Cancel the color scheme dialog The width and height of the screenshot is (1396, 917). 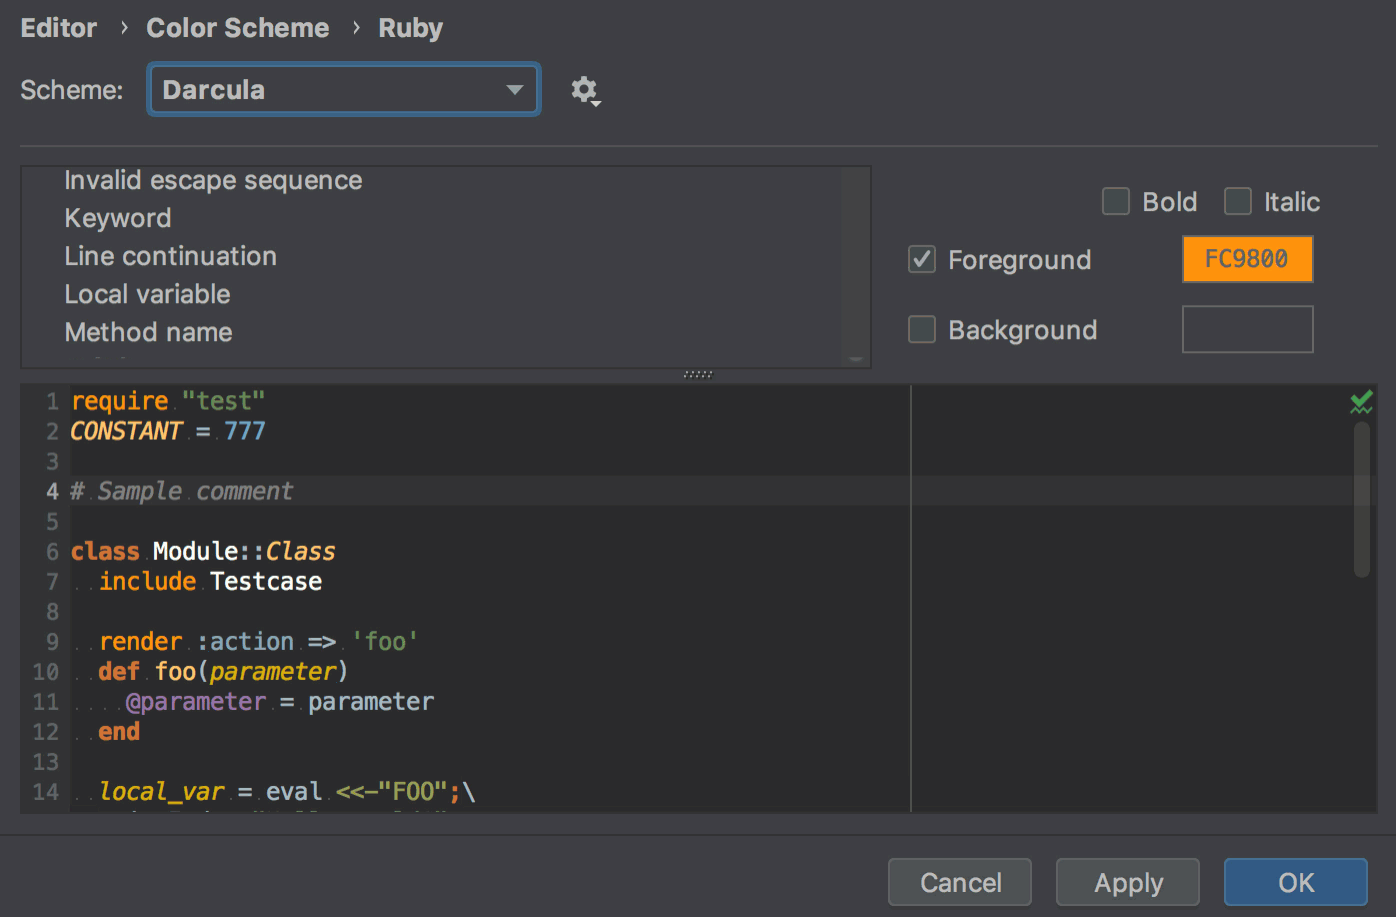[959, 882]
